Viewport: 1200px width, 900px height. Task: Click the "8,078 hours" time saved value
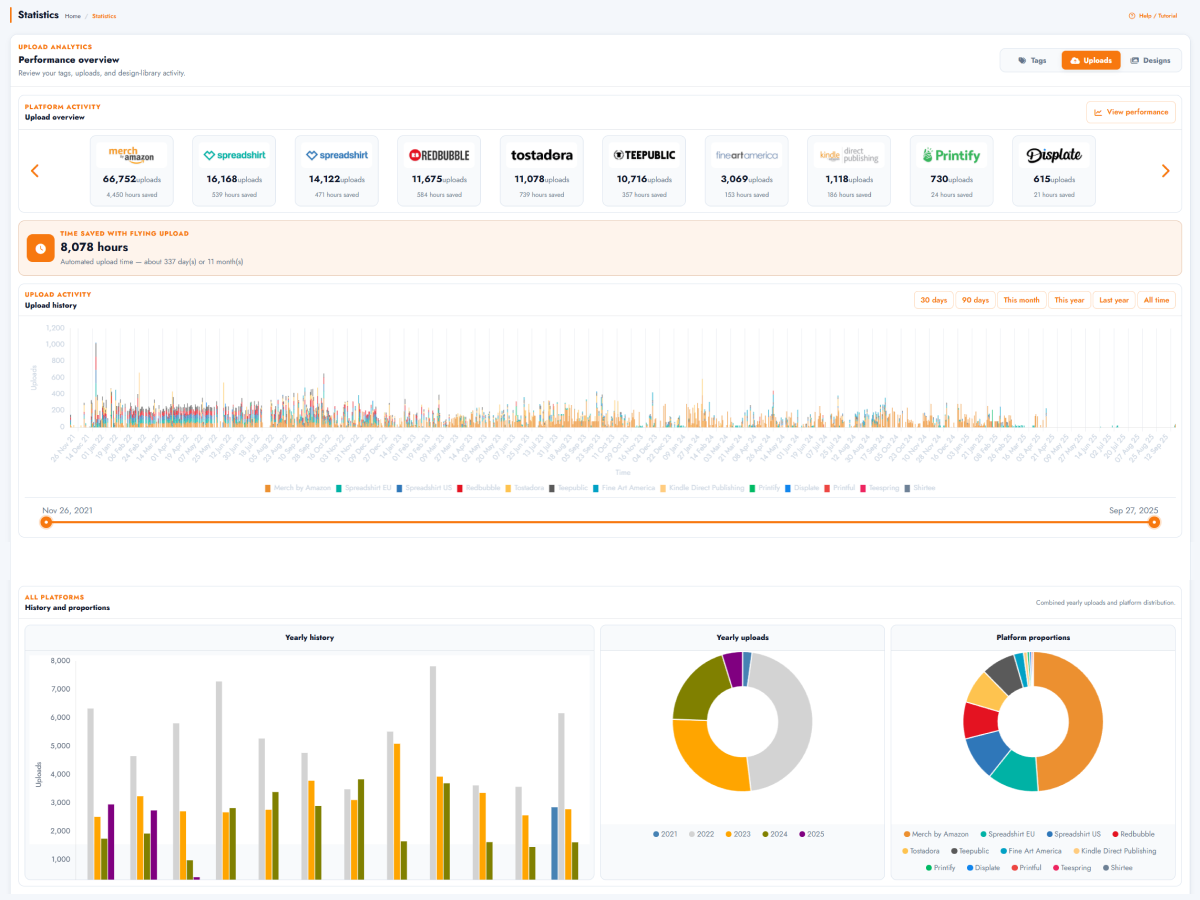[x=94, y=247]
